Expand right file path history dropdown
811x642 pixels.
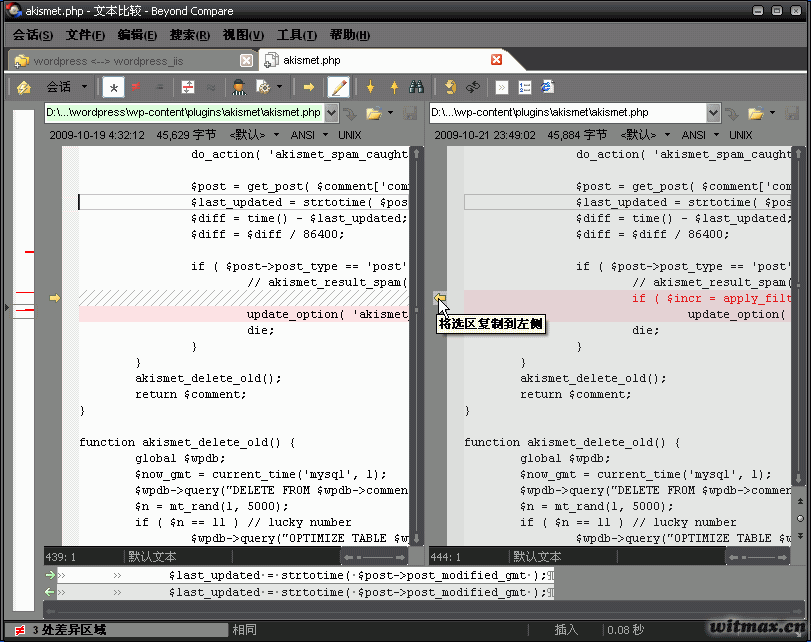[713, 112]
